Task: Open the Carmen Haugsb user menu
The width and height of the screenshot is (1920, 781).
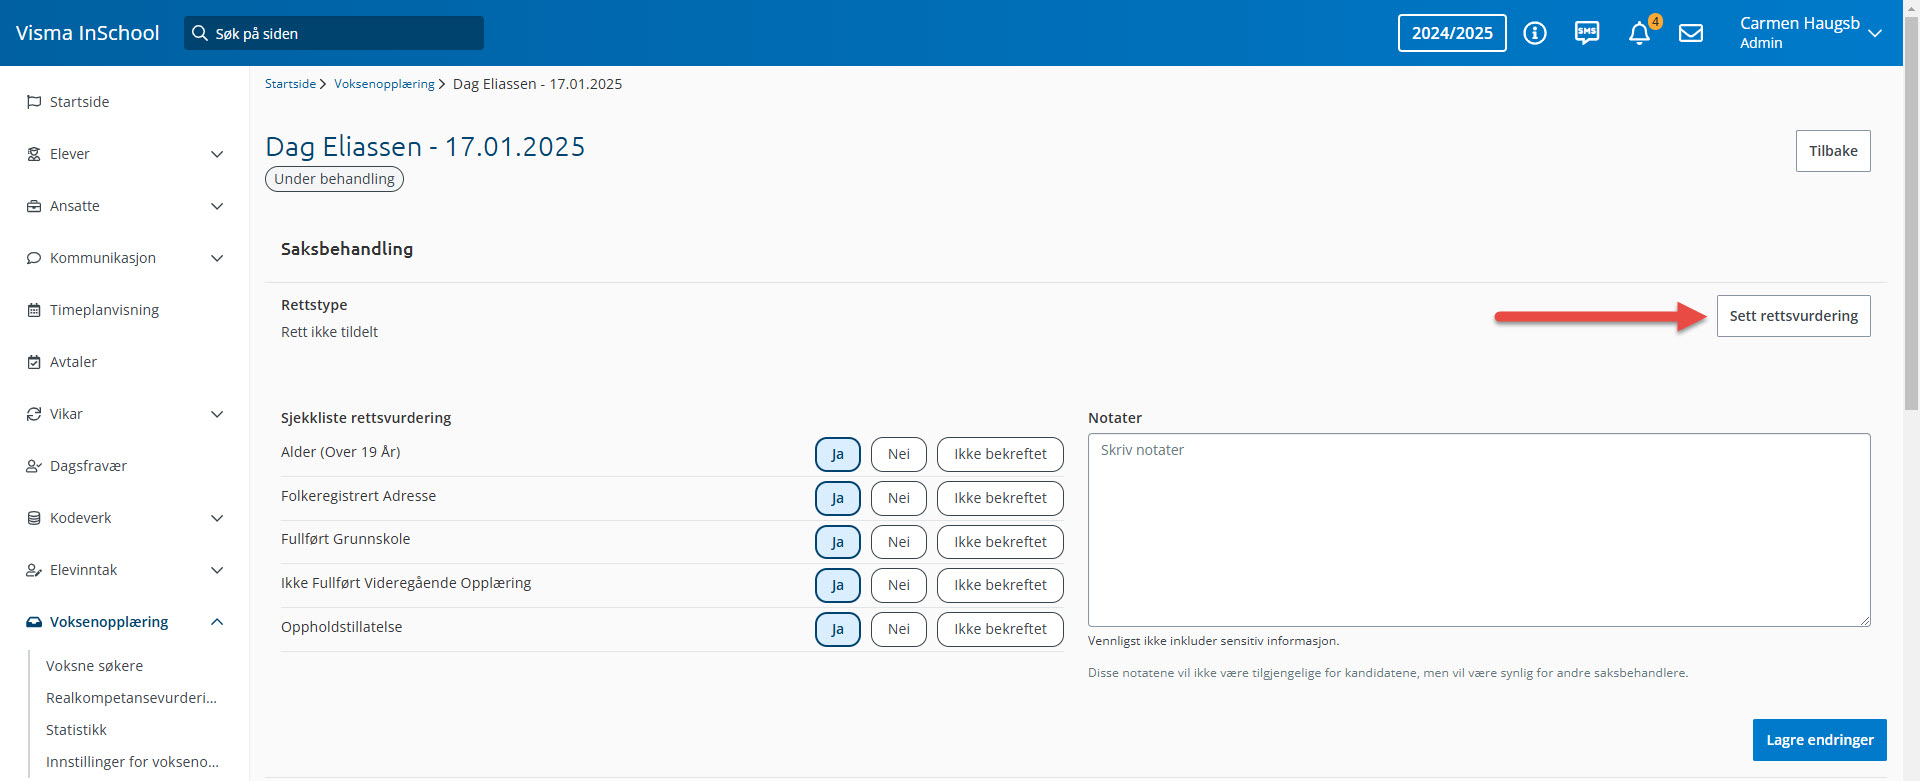Action: [1810, 33]
